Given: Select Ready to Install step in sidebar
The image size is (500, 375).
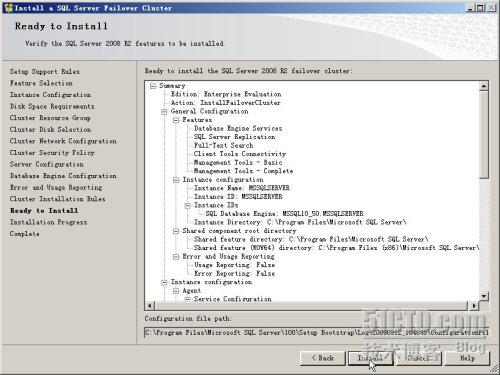Looking at the screenshot, I should tap(44, 211).
